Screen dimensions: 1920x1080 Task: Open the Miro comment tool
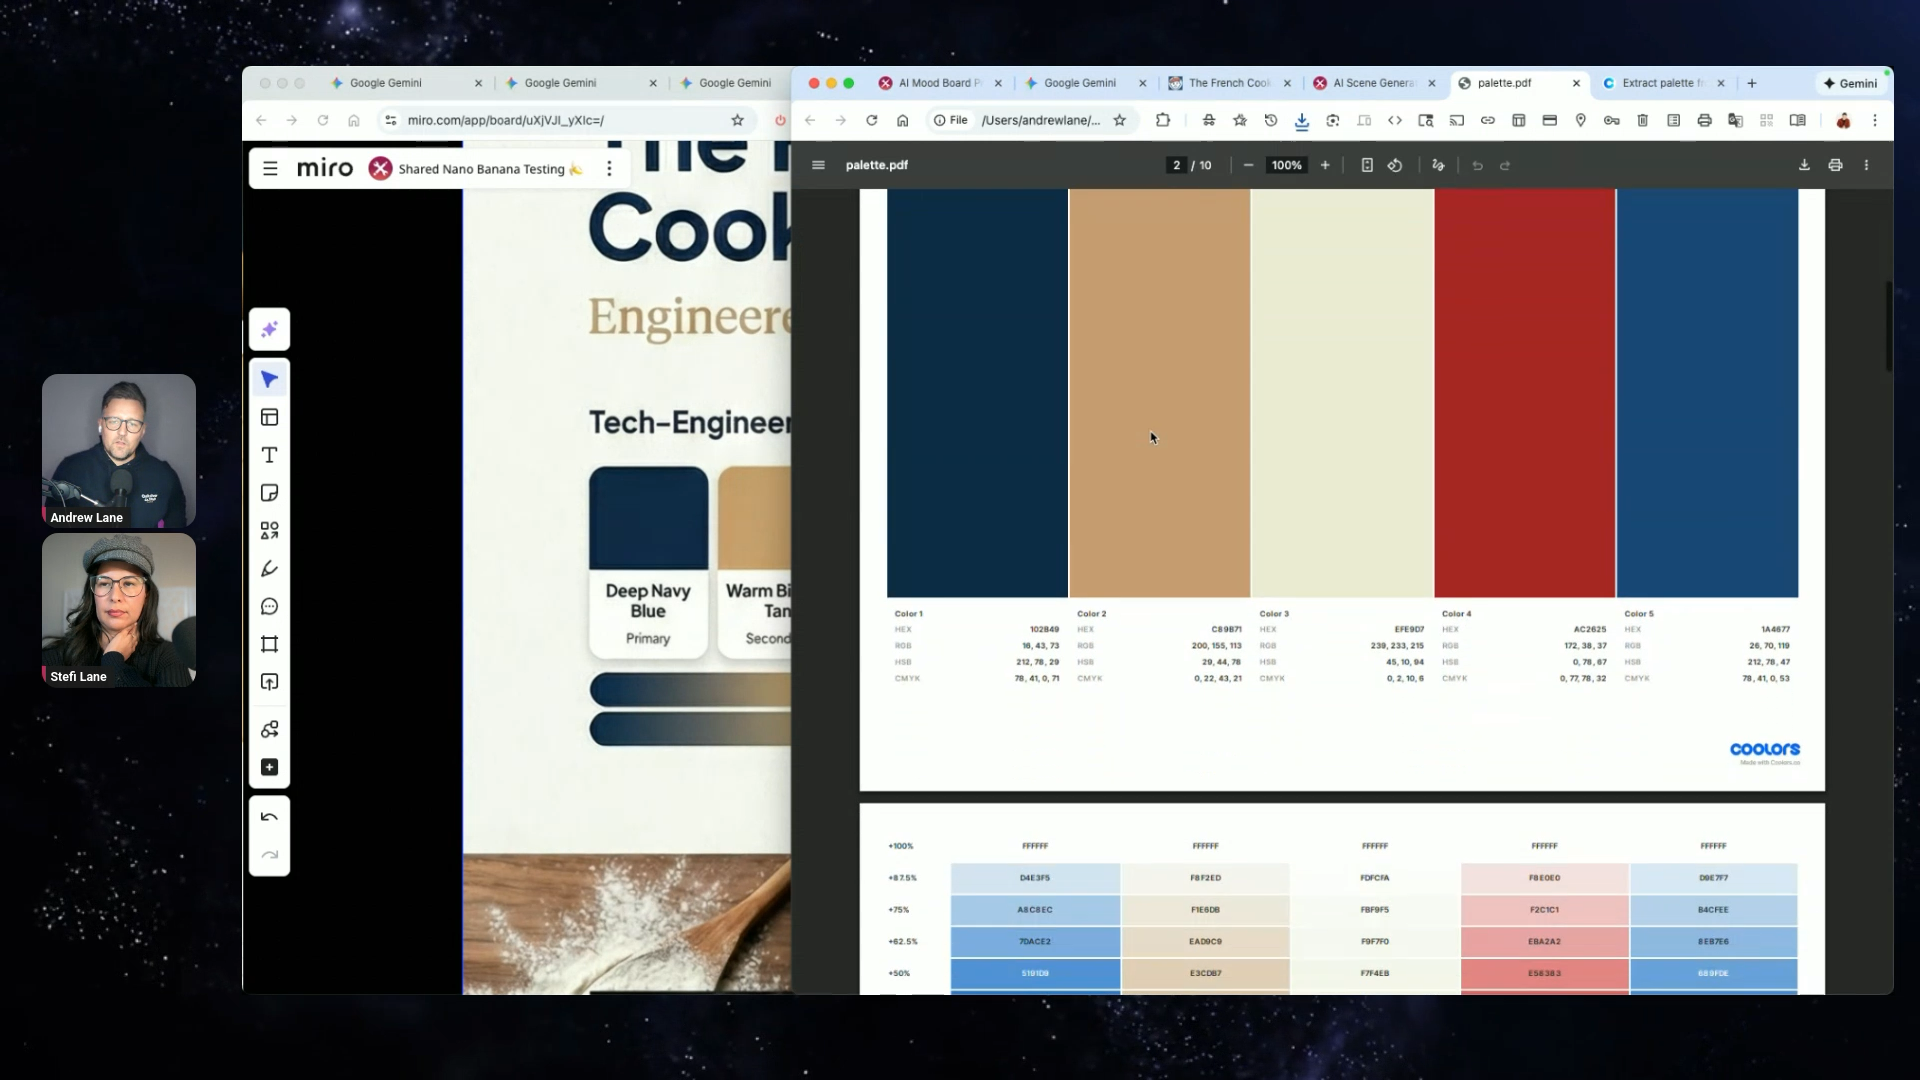coord(269,607)
